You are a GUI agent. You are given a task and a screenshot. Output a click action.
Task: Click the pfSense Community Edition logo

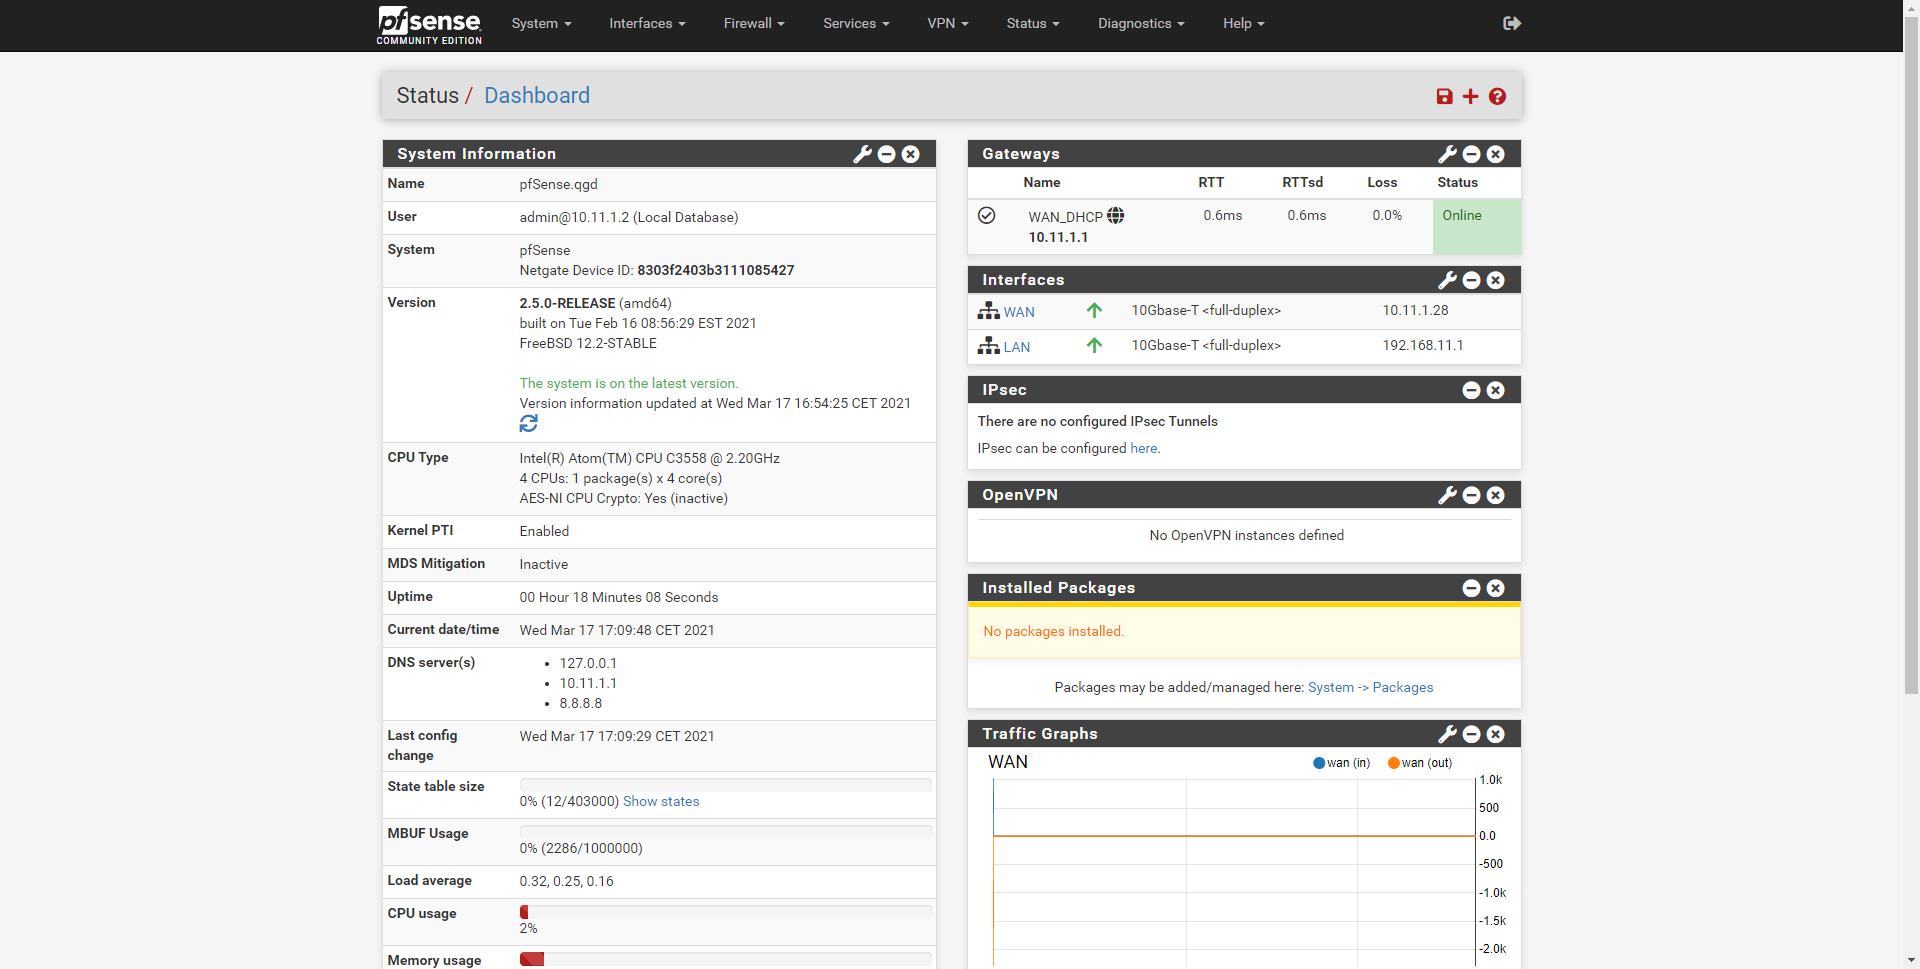tap(429, 25)
